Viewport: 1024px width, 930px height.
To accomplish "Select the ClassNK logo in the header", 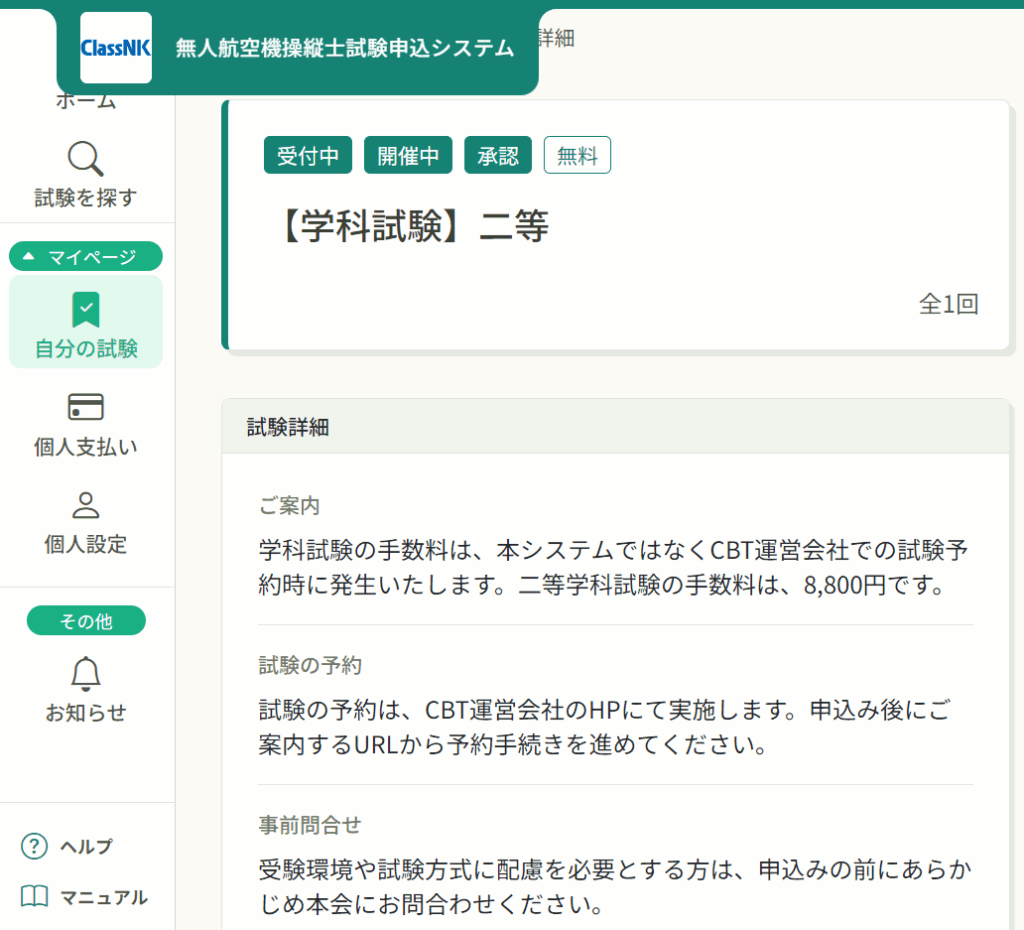I will [115, 47].
